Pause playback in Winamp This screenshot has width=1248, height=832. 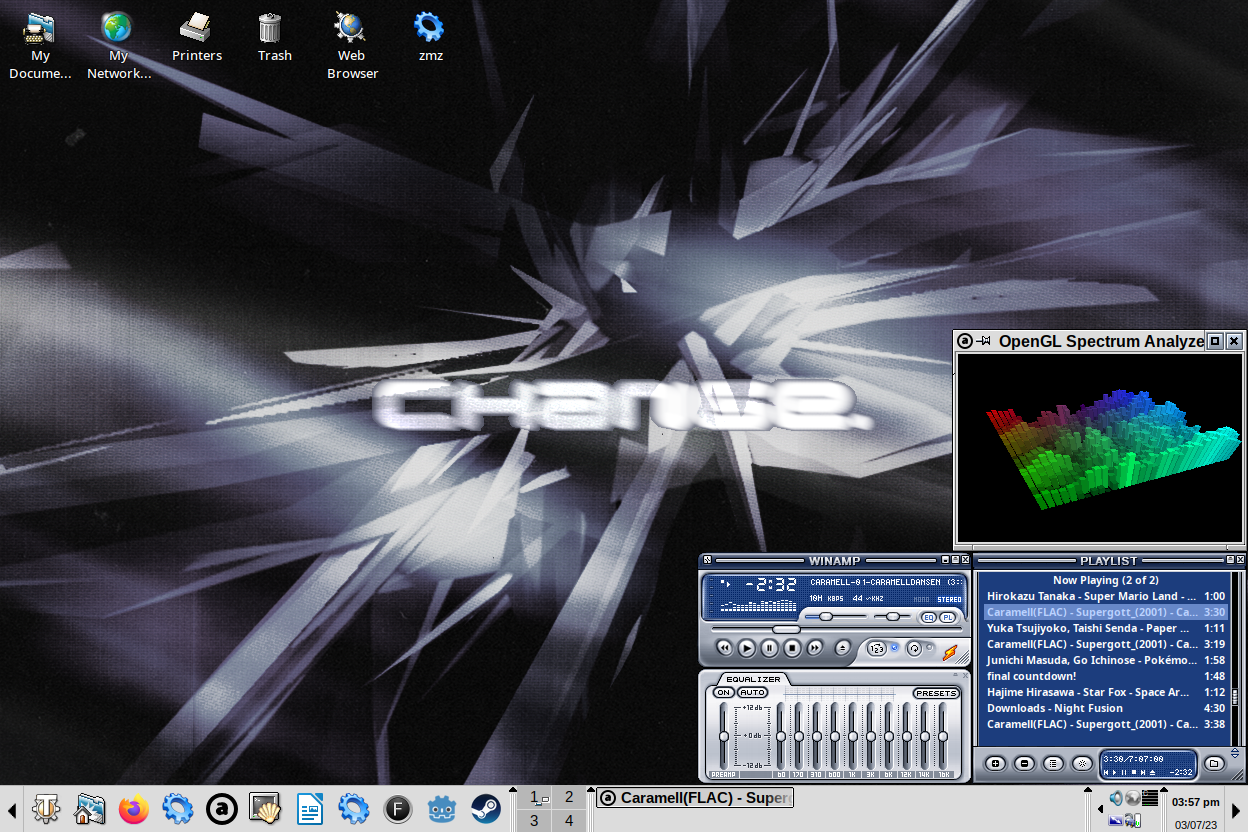(x=770, y=648)
